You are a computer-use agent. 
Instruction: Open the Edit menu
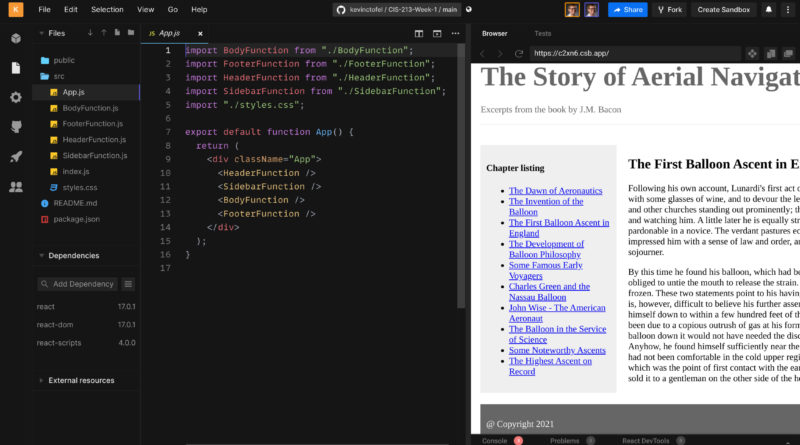[x=71, y=10]
